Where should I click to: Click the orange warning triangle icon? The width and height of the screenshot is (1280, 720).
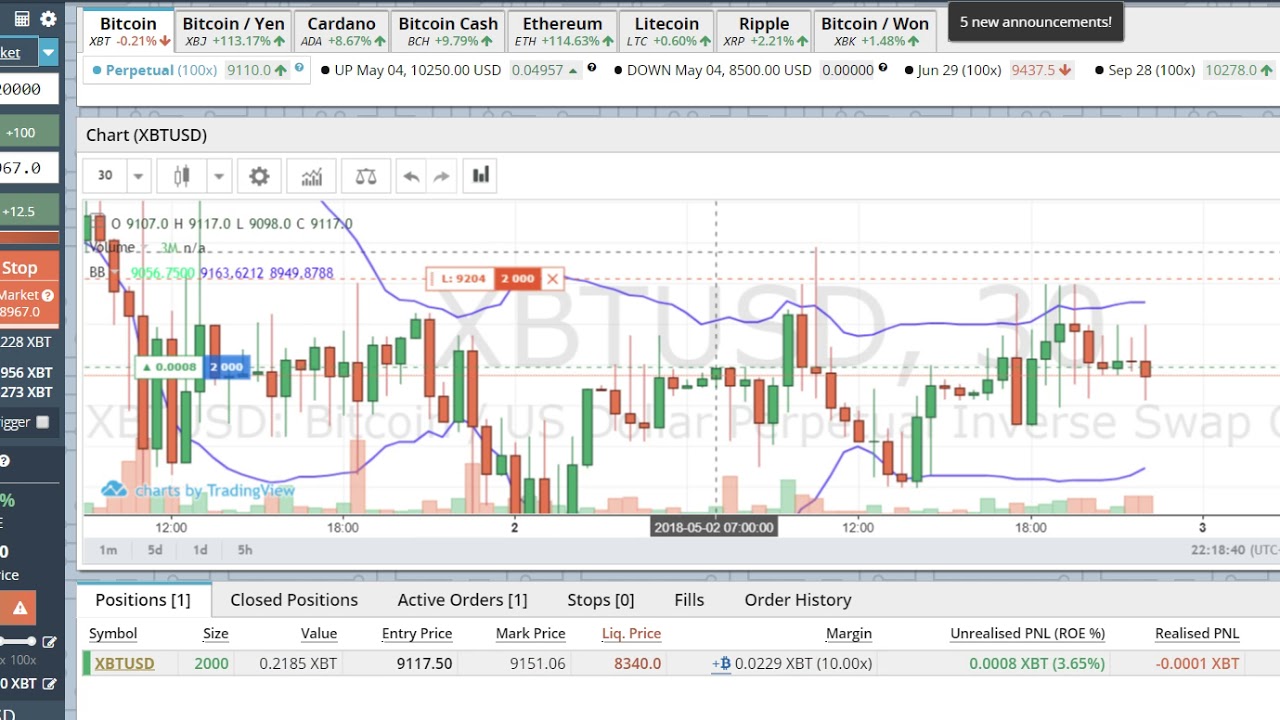pyautogui.click(x=18, y=607)
